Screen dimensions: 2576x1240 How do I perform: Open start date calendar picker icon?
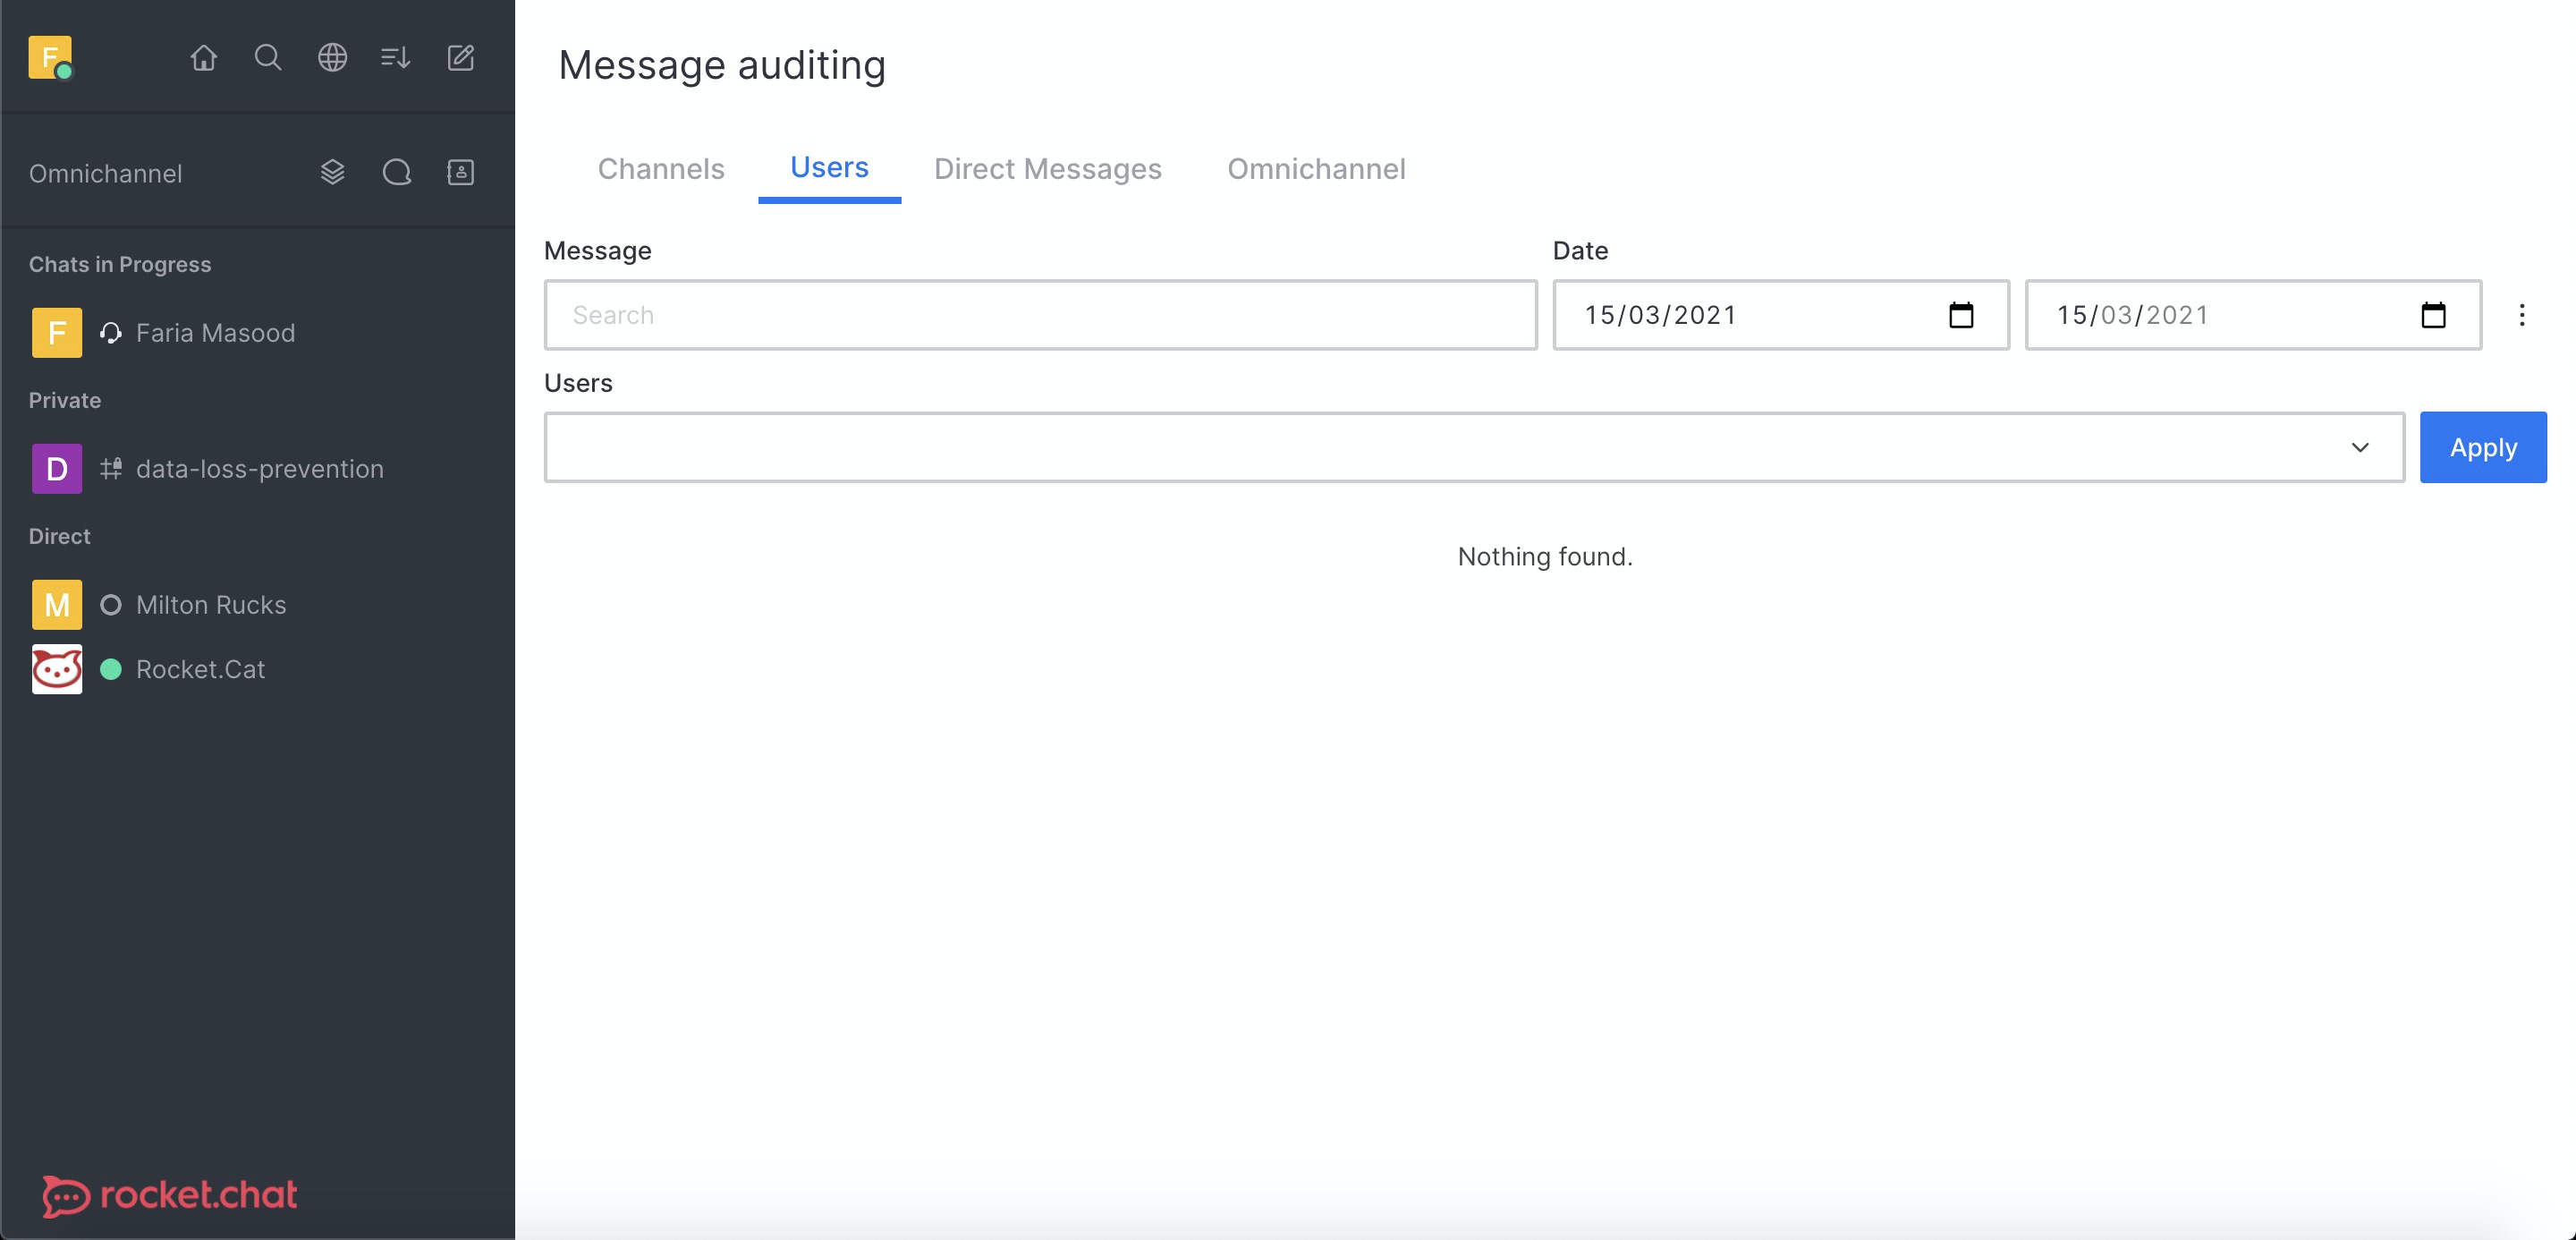(1961, 315)
